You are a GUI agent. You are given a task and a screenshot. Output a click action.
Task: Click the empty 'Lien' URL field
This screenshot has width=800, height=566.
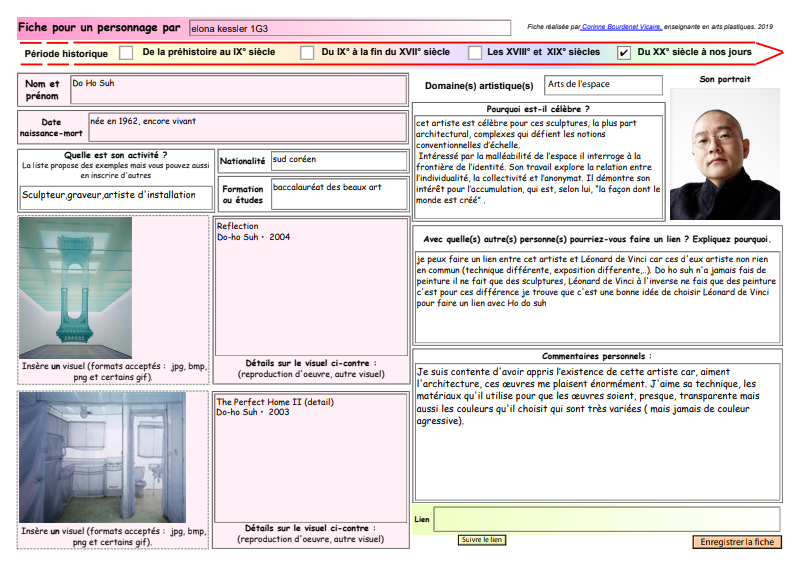coord(606,520)
